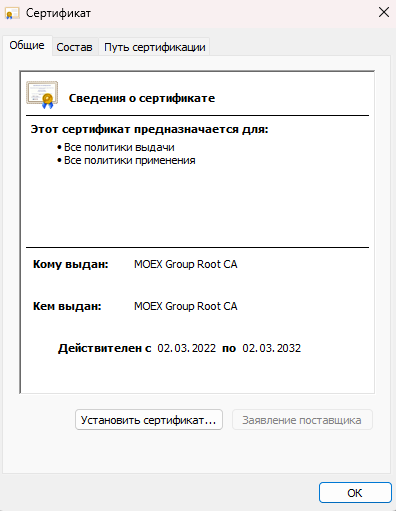Click the Кем выдан value MOEX Group Root CA

186,306
